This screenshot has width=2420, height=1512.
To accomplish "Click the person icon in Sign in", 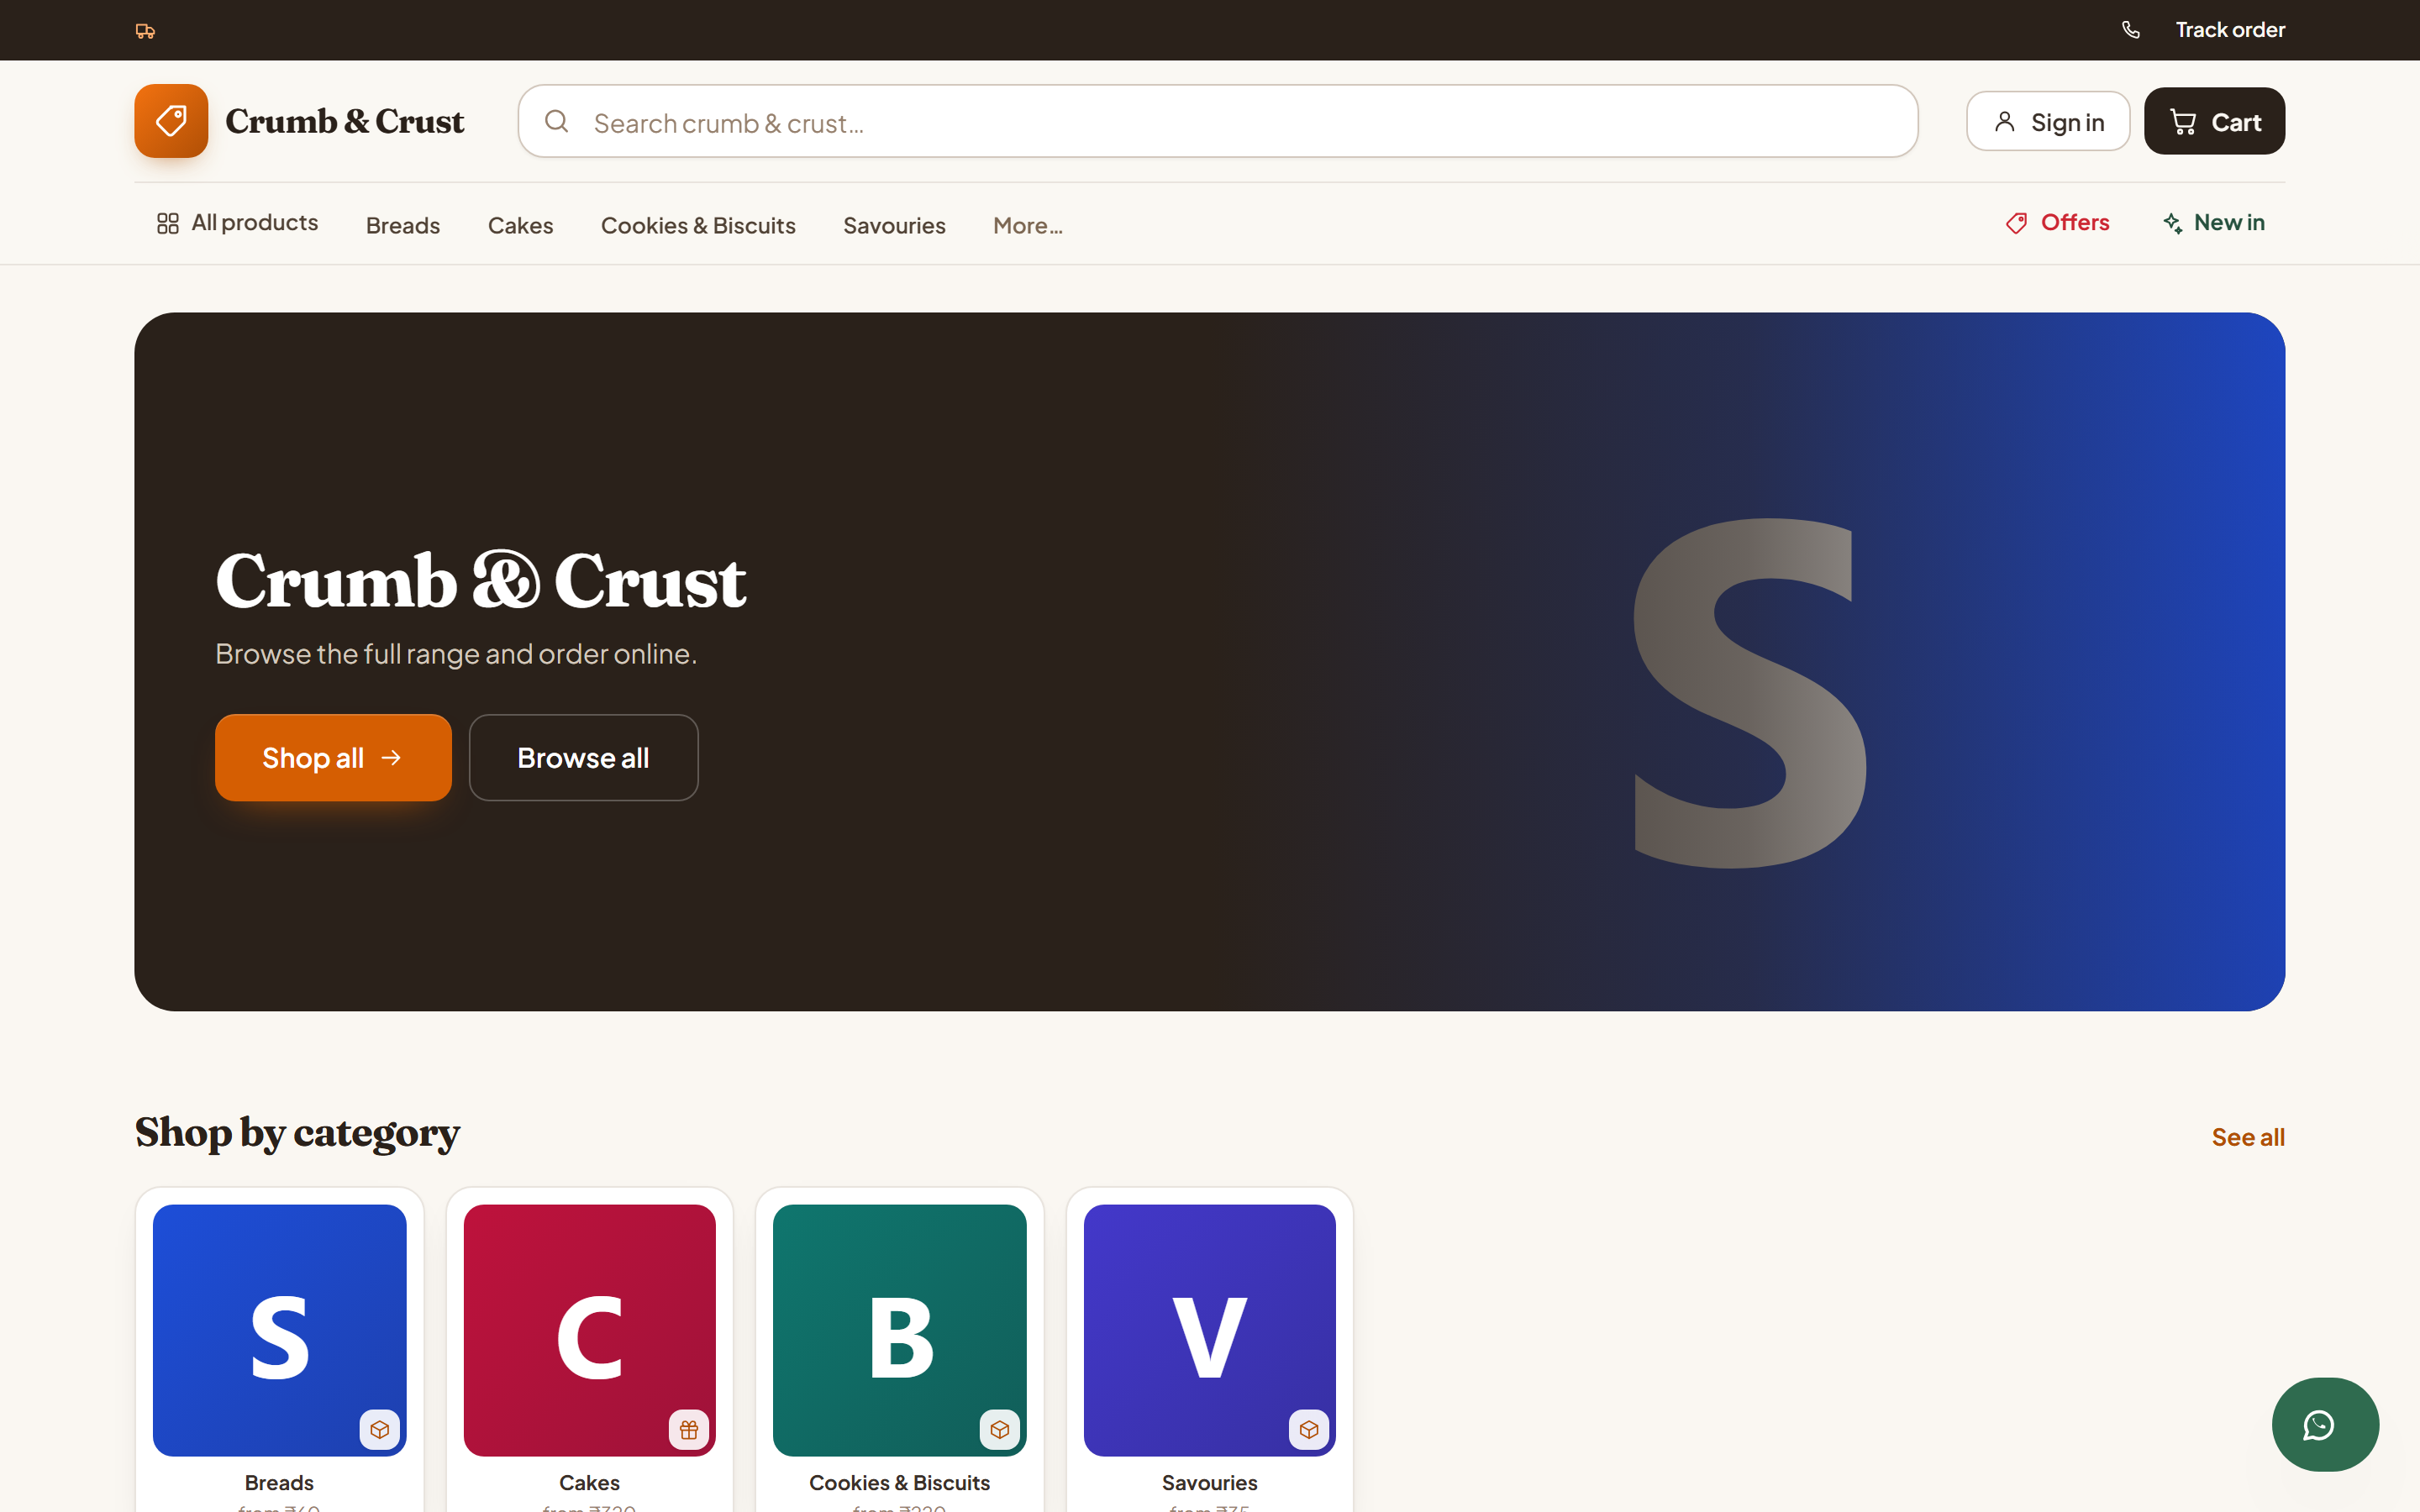I will click(x=2004, y=122).
